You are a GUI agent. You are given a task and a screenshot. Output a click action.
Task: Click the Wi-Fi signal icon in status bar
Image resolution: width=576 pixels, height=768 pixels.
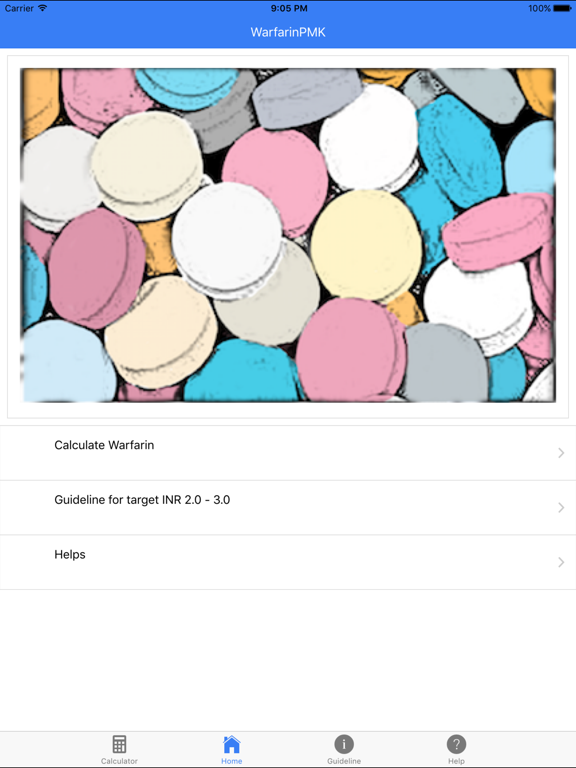tap(43, 8)
